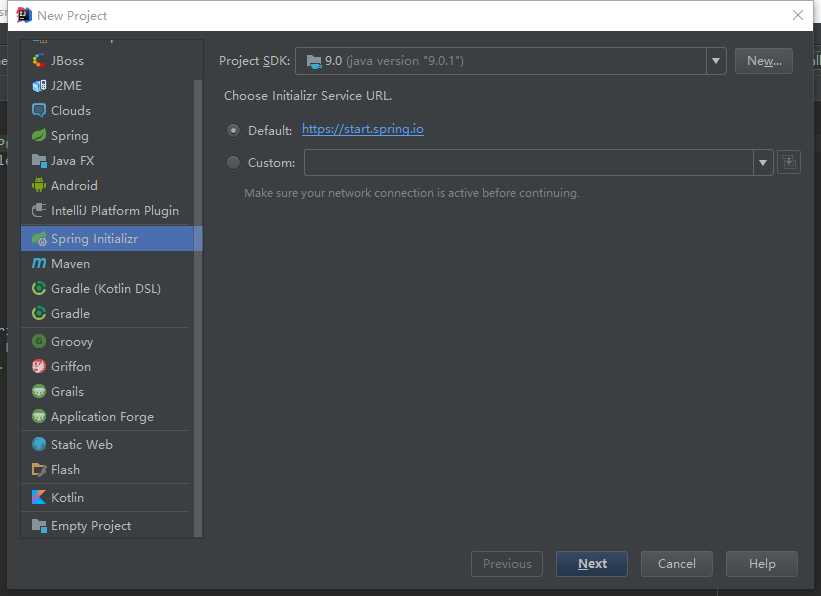This screenshot has width=821, height=596.
Task: Open the https://start.spring.io link
Action: (x=363, y=129)
